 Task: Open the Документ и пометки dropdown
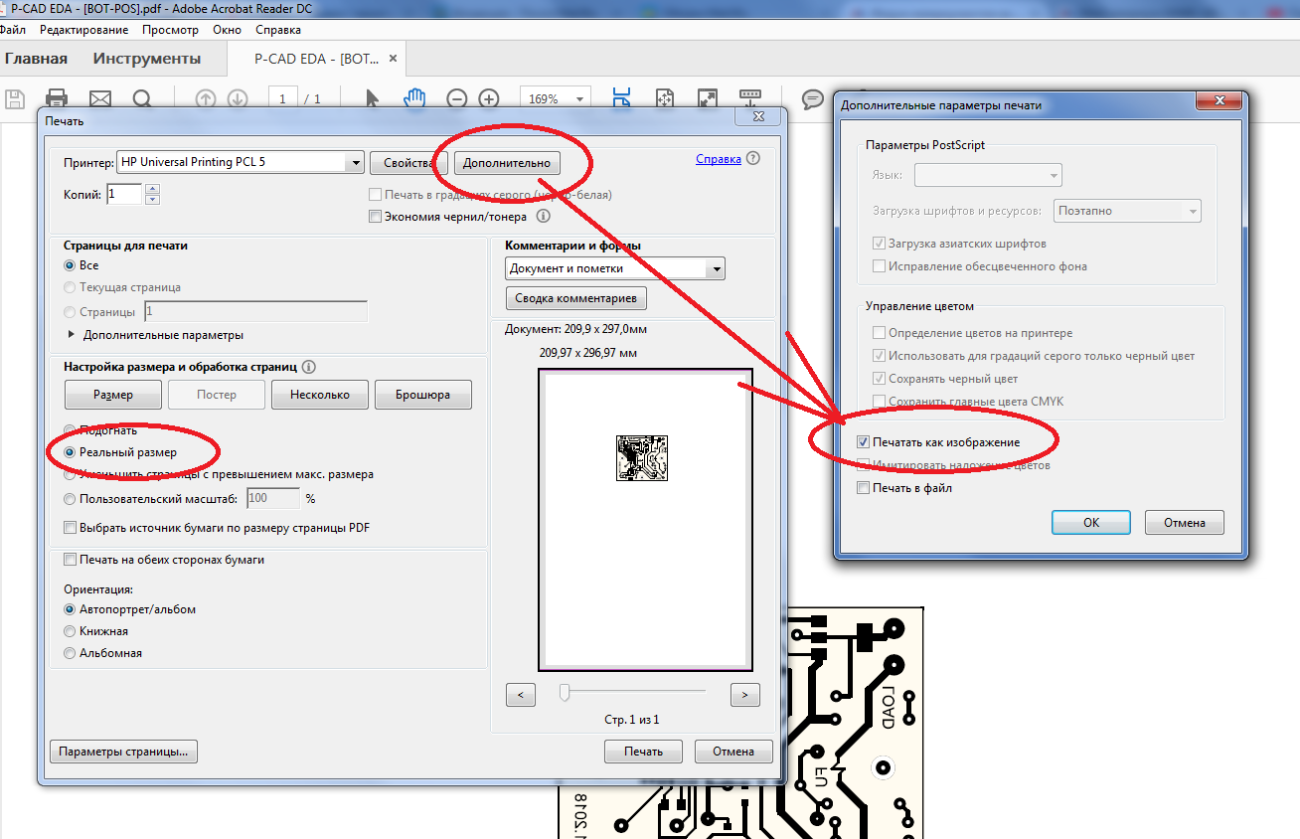pos(715,268)
